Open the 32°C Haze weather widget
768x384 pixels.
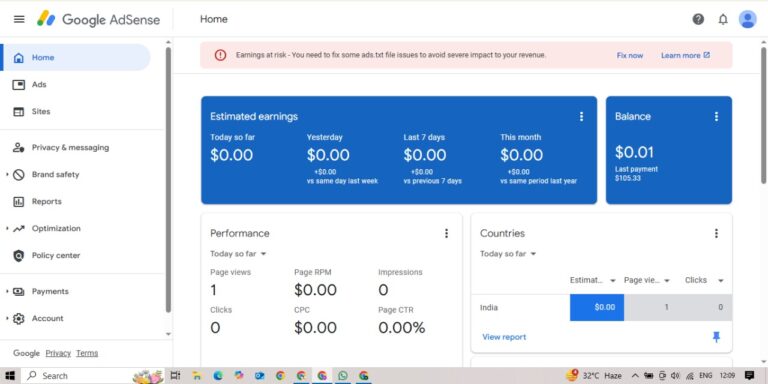[594, 376]
